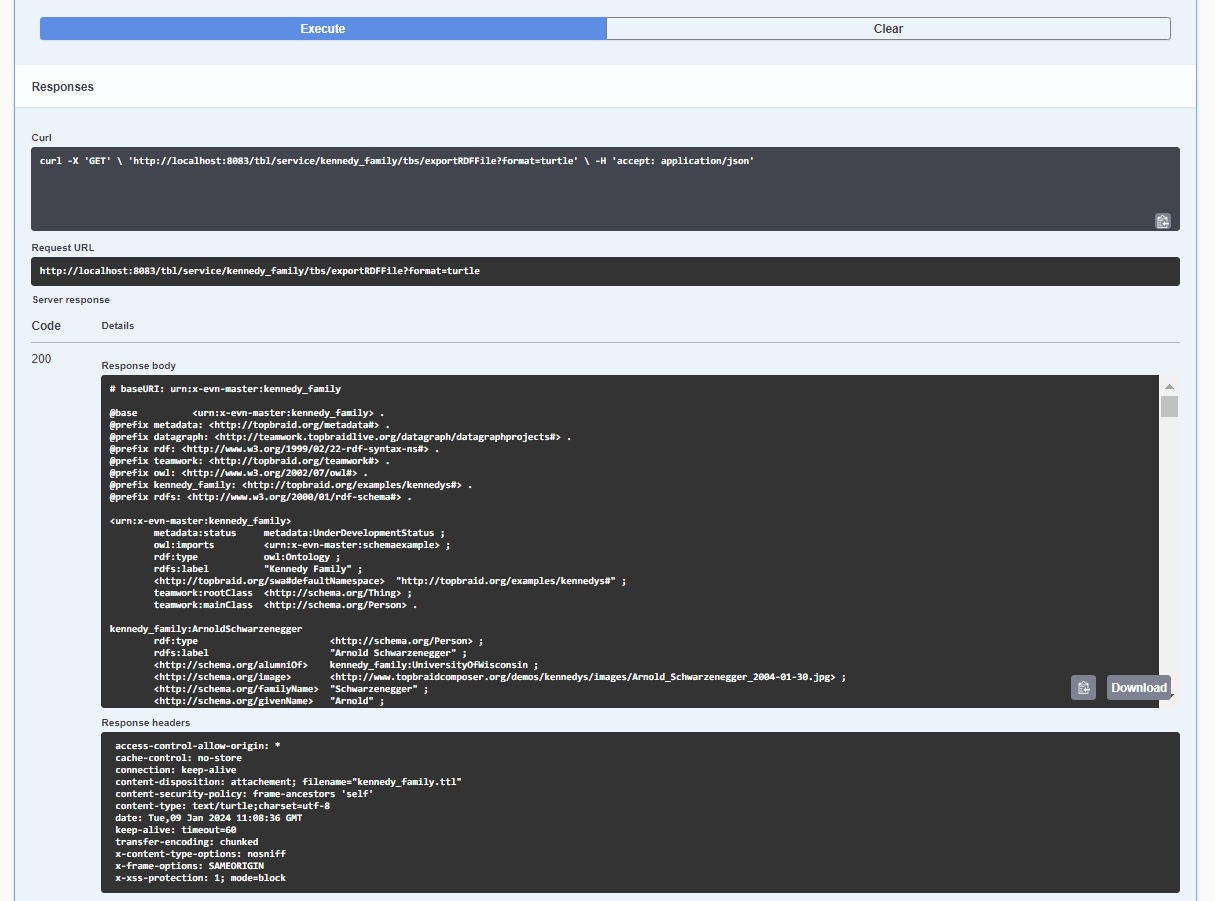The image size is (1215, 901).
Task: Copy the curl command to clipboard
Action: (1162, 220)
